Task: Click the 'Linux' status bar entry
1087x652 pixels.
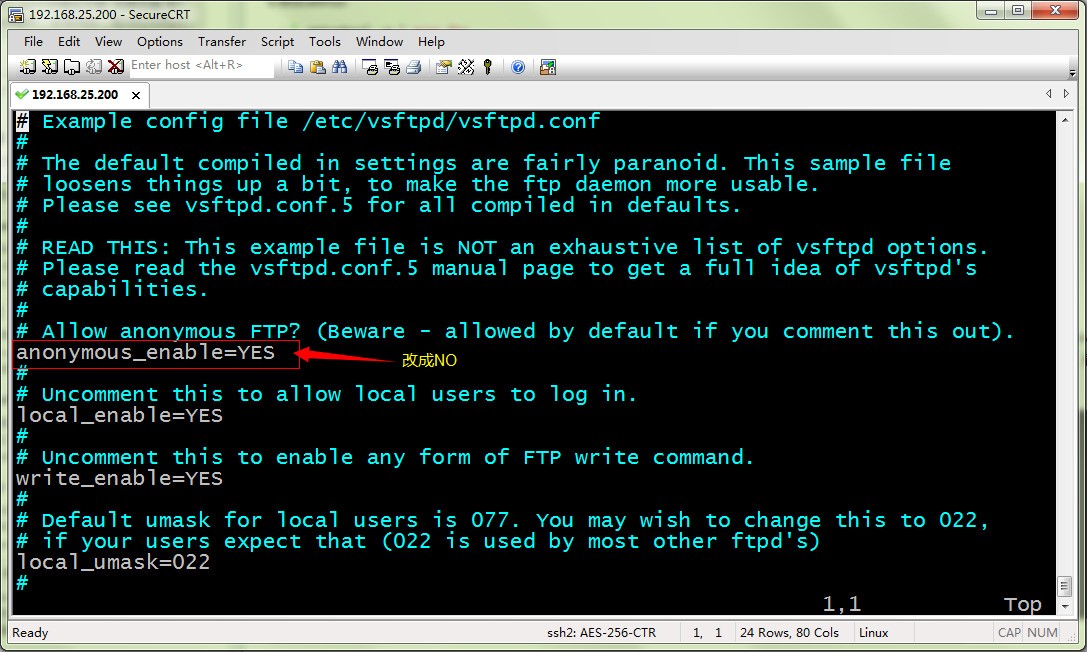Action: click(x=873, y=633)
